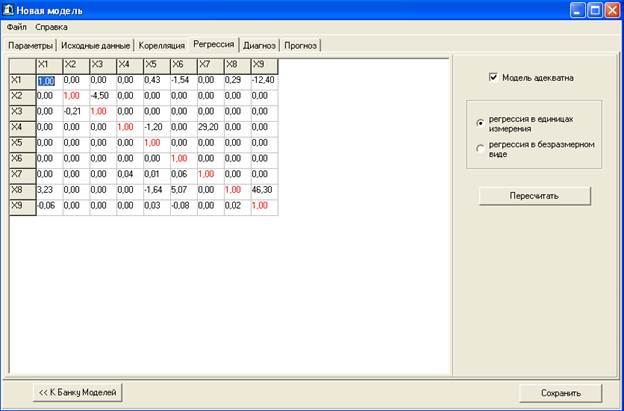Click red 1,00 cell in row X7
624x411 pixels.
point(211,176)
